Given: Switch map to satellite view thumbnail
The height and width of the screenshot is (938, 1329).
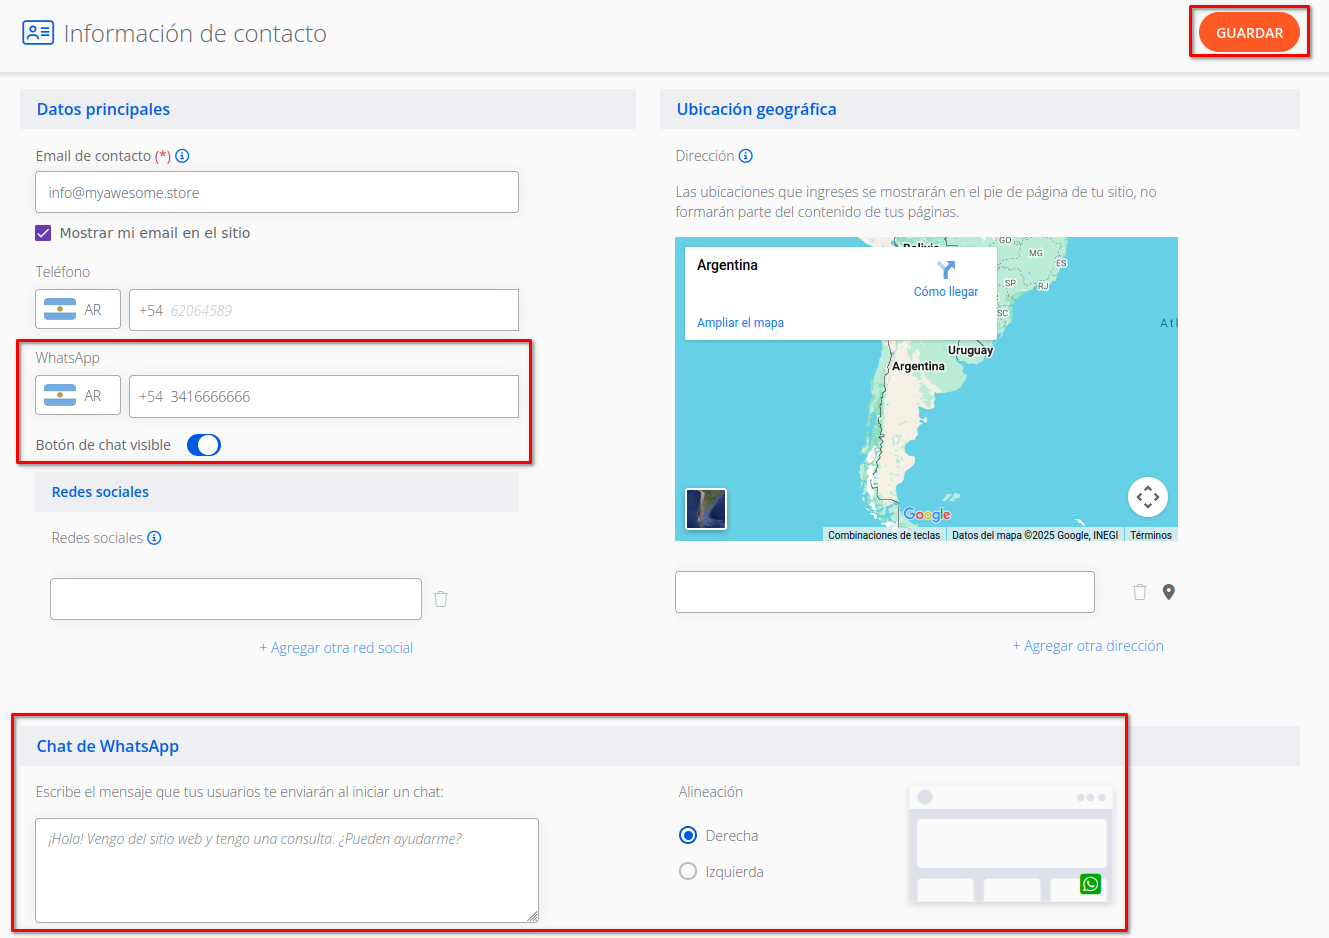Looking at the screenshot, I should (706, 508).
